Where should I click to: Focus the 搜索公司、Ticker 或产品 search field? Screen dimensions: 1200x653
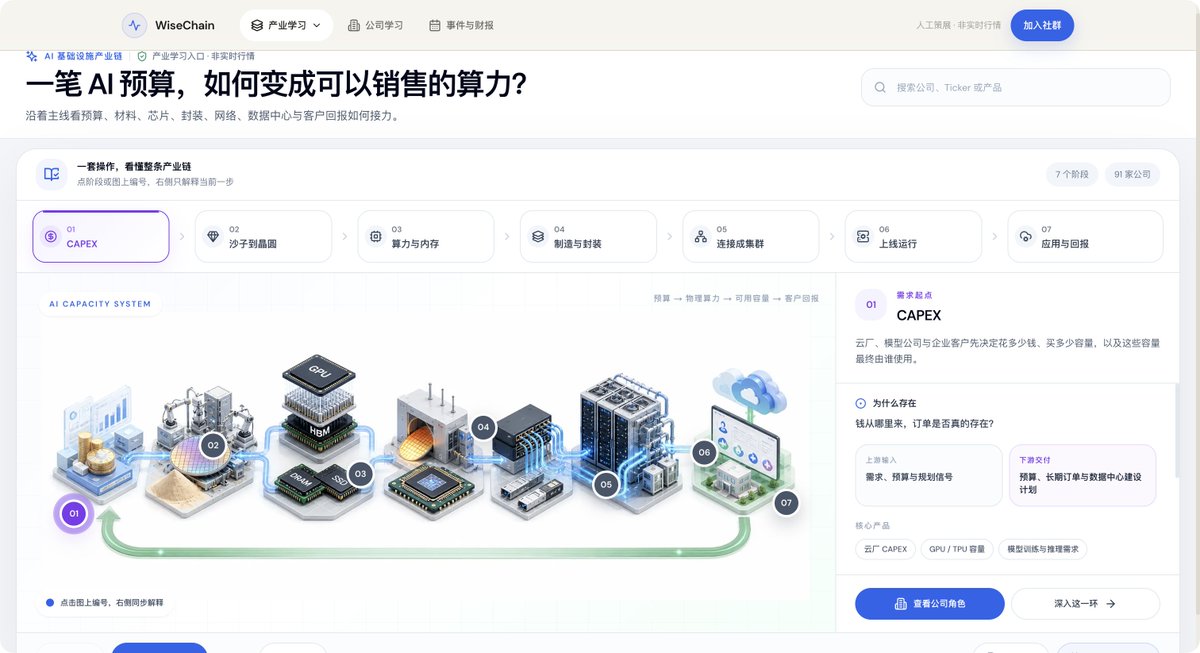click(x=1015, y=87)
